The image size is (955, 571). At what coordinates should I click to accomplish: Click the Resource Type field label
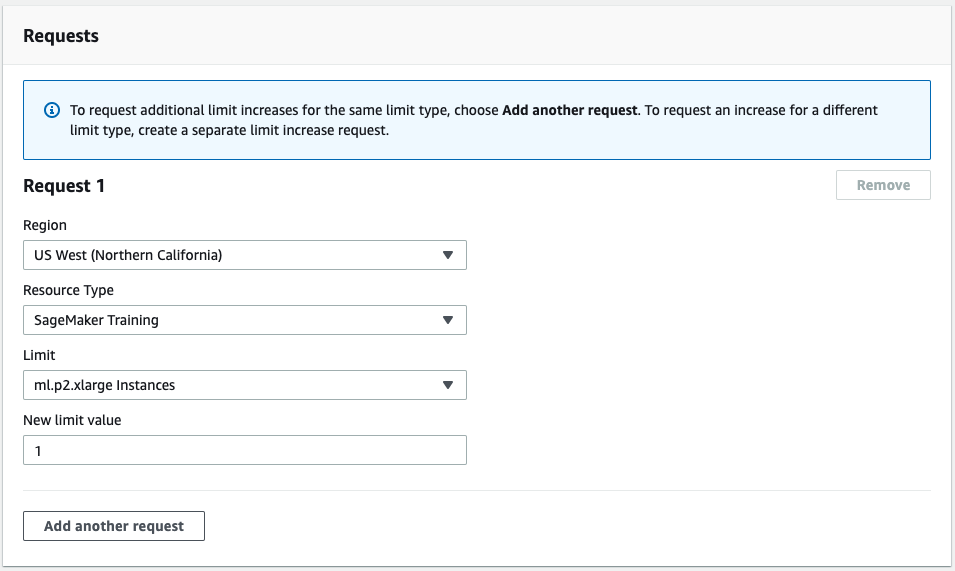68,290
